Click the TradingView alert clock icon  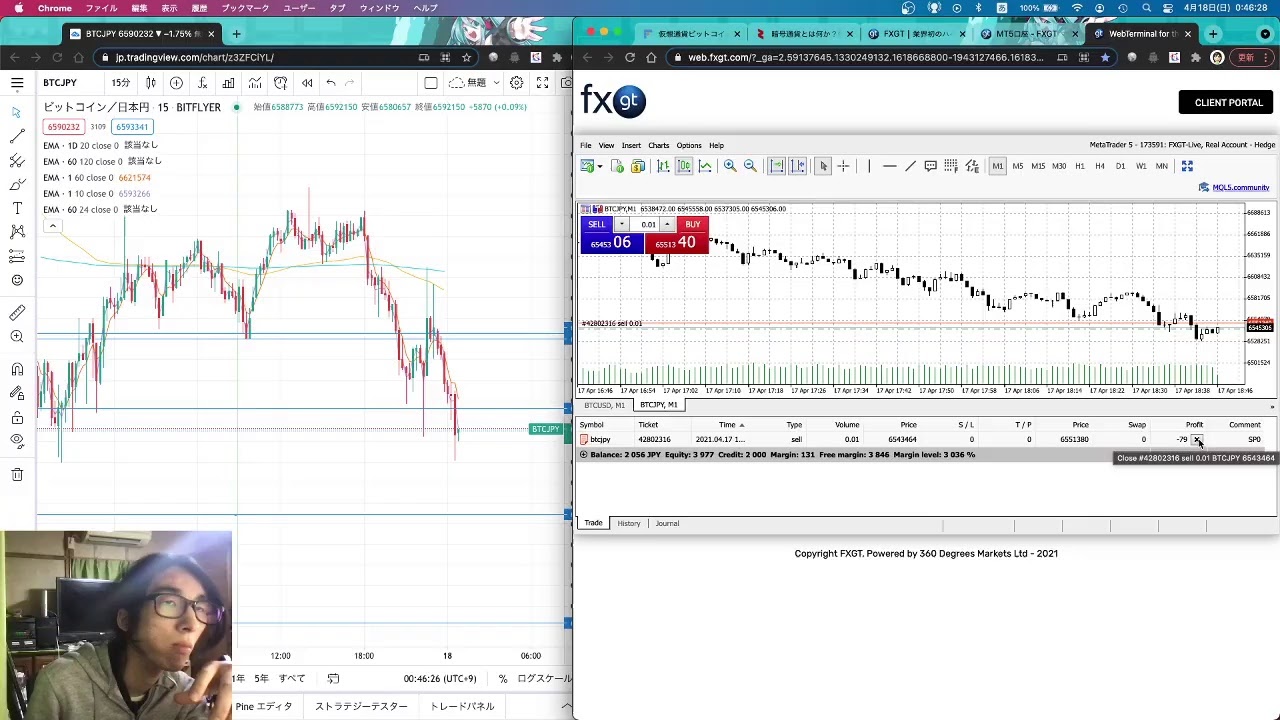click(281, 83)
